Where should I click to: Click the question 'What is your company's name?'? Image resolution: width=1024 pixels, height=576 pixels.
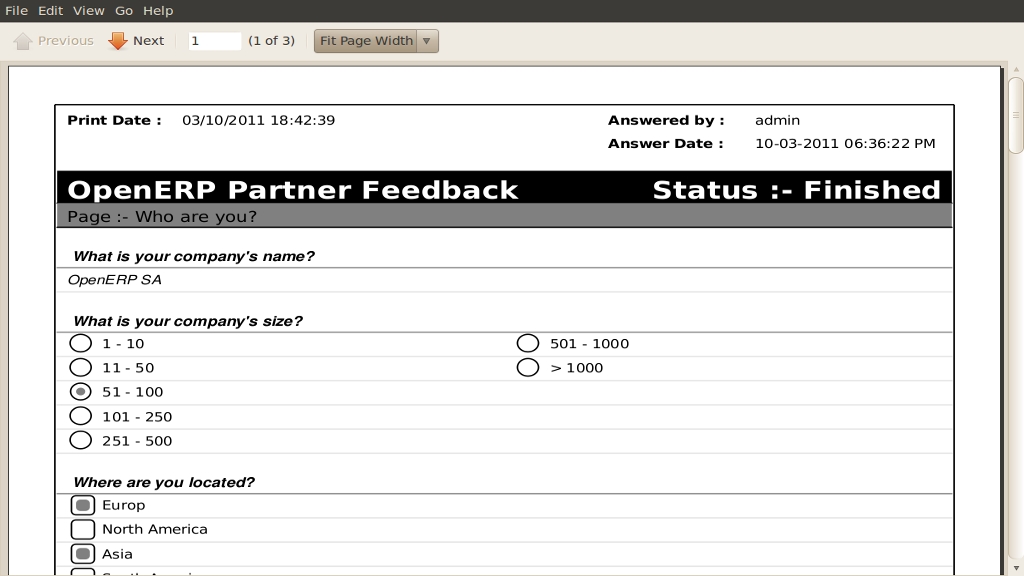194,257
